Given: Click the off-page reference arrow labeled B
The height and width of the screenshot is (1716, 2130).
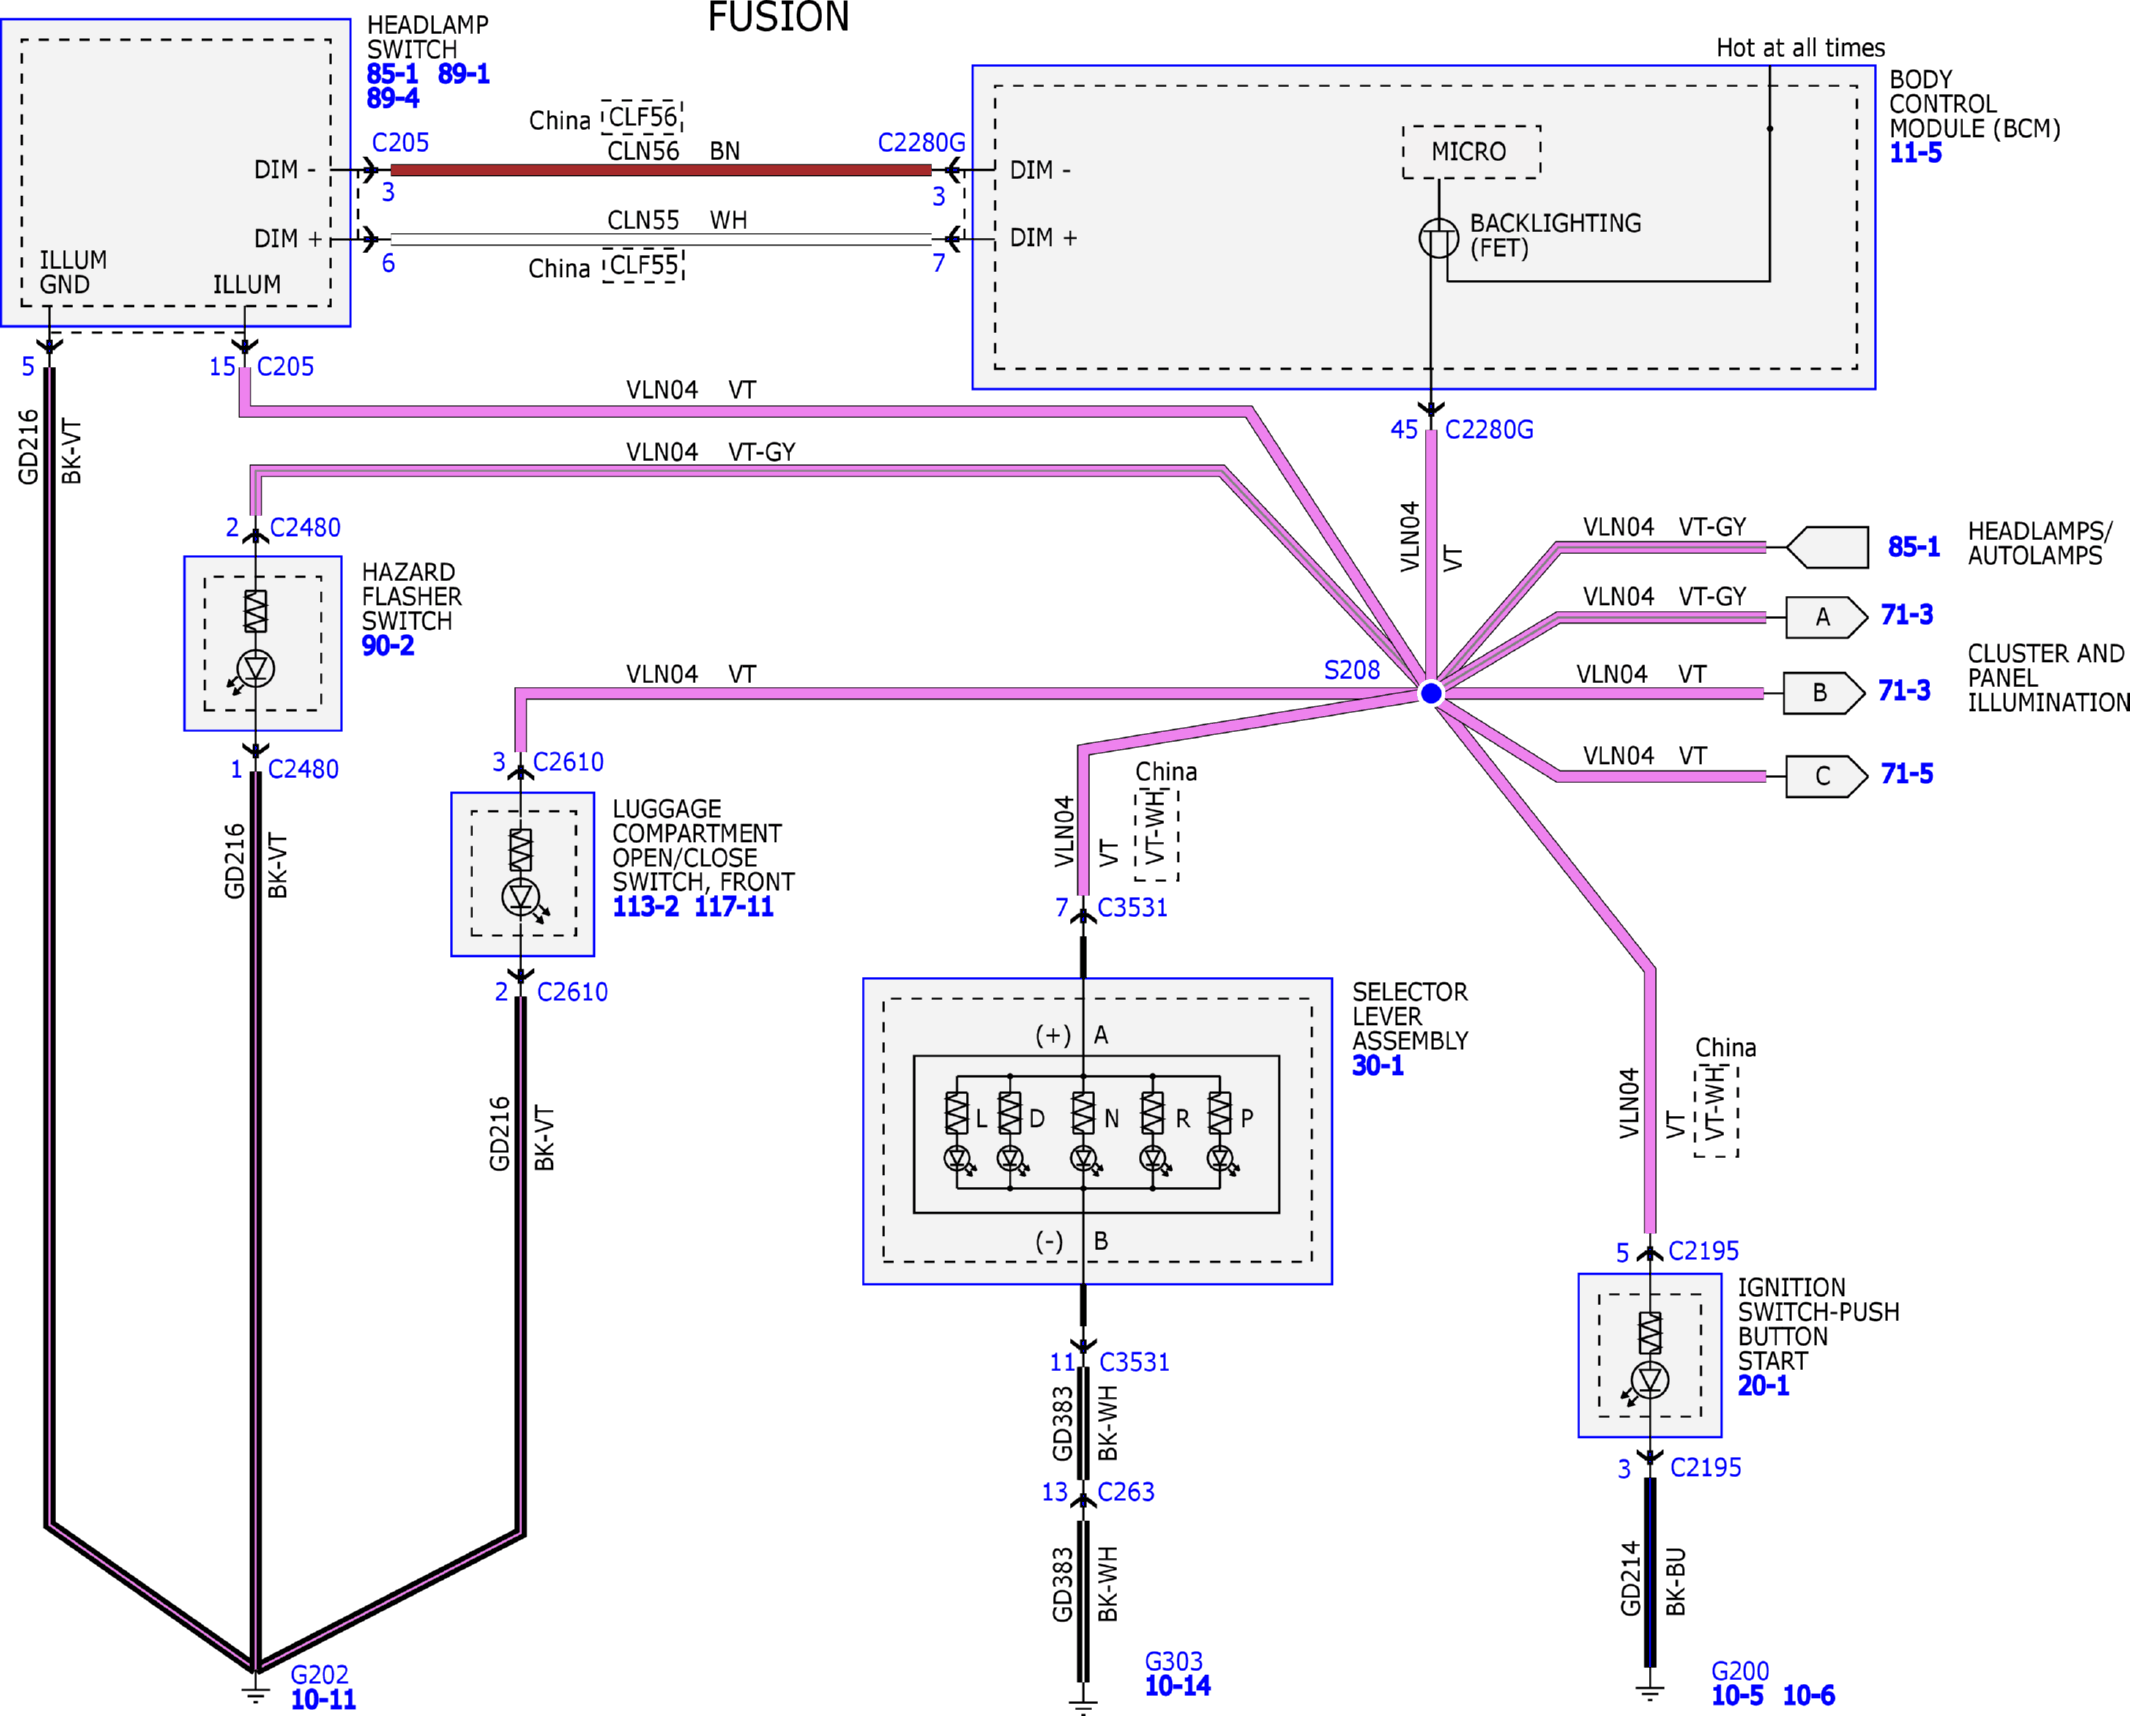Looking at the screenshot, I should tap(1824, 692).
